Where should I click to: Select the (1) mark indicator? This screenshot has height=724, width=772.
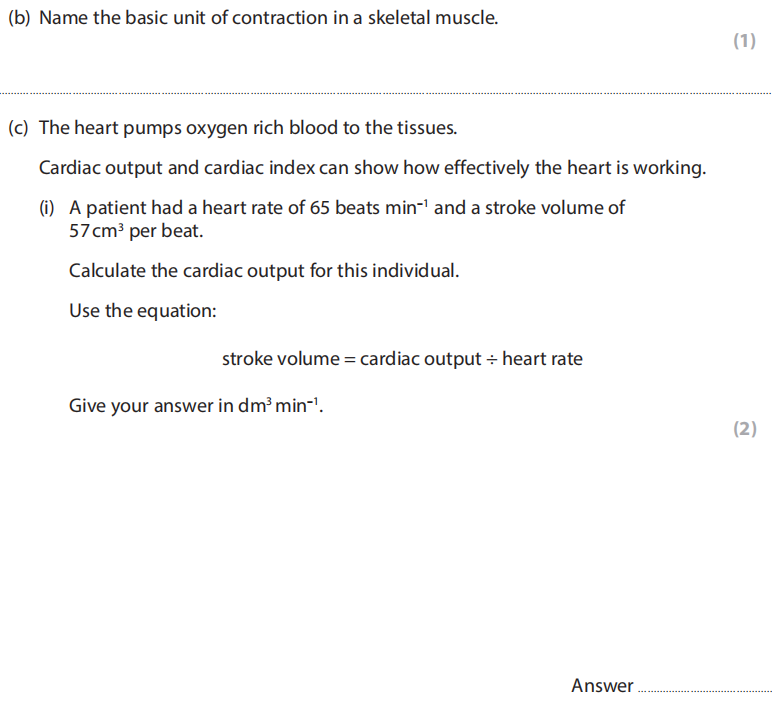click(x=744, y=41)
